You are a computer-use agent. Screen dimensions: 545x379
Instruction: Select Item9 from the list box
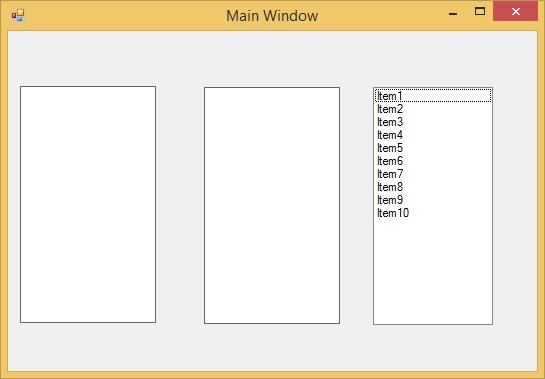coord(433,200)
